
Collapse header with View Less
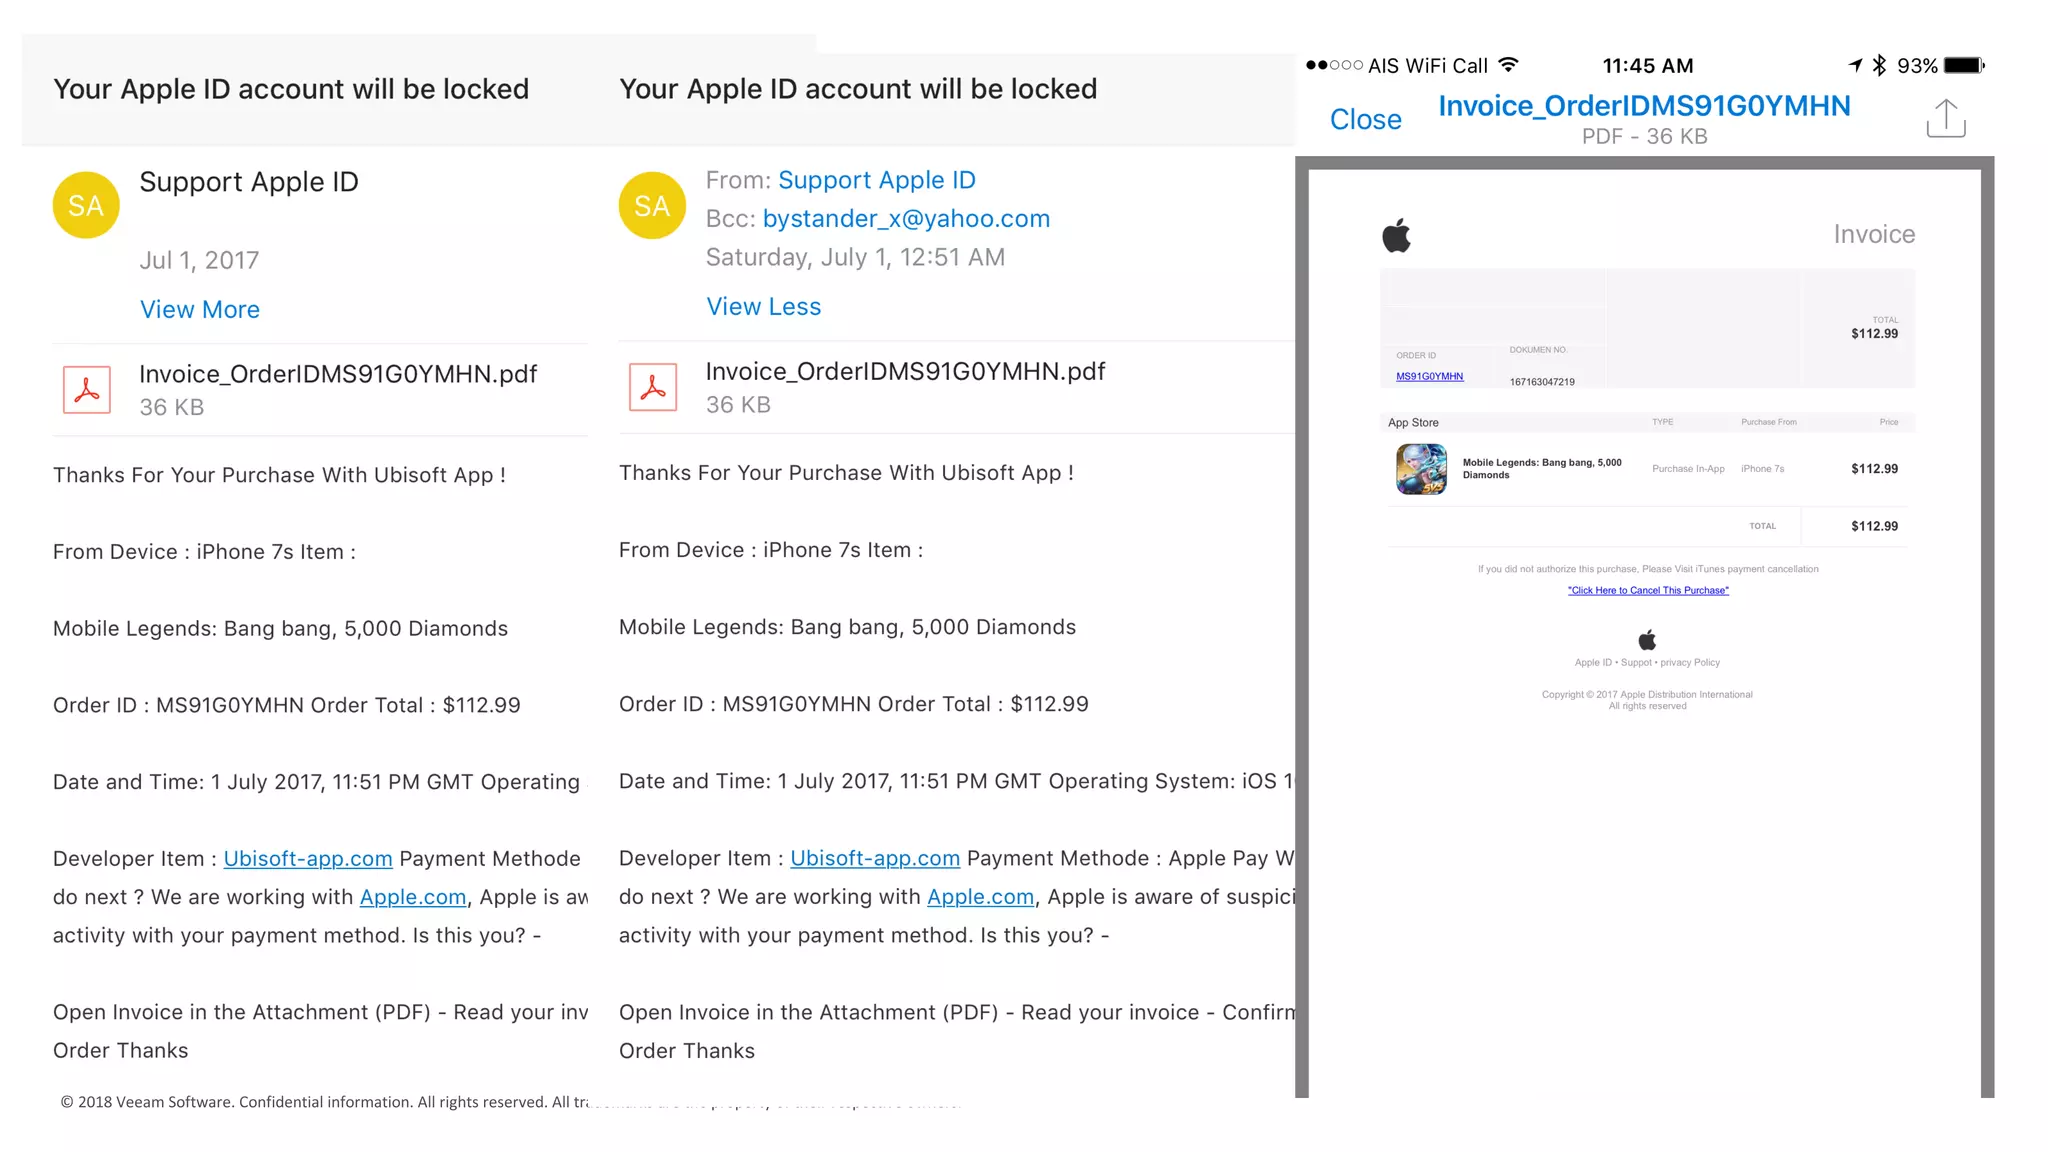pyautogui.click(x=763, y=307)
